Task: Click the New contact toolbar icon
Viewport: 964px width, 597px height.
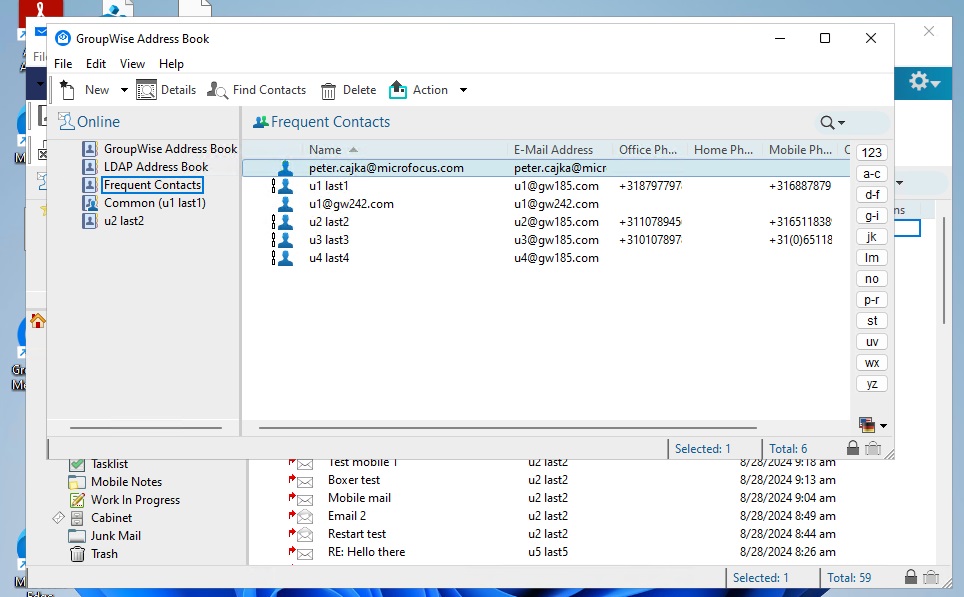Action: click(67, 90)
